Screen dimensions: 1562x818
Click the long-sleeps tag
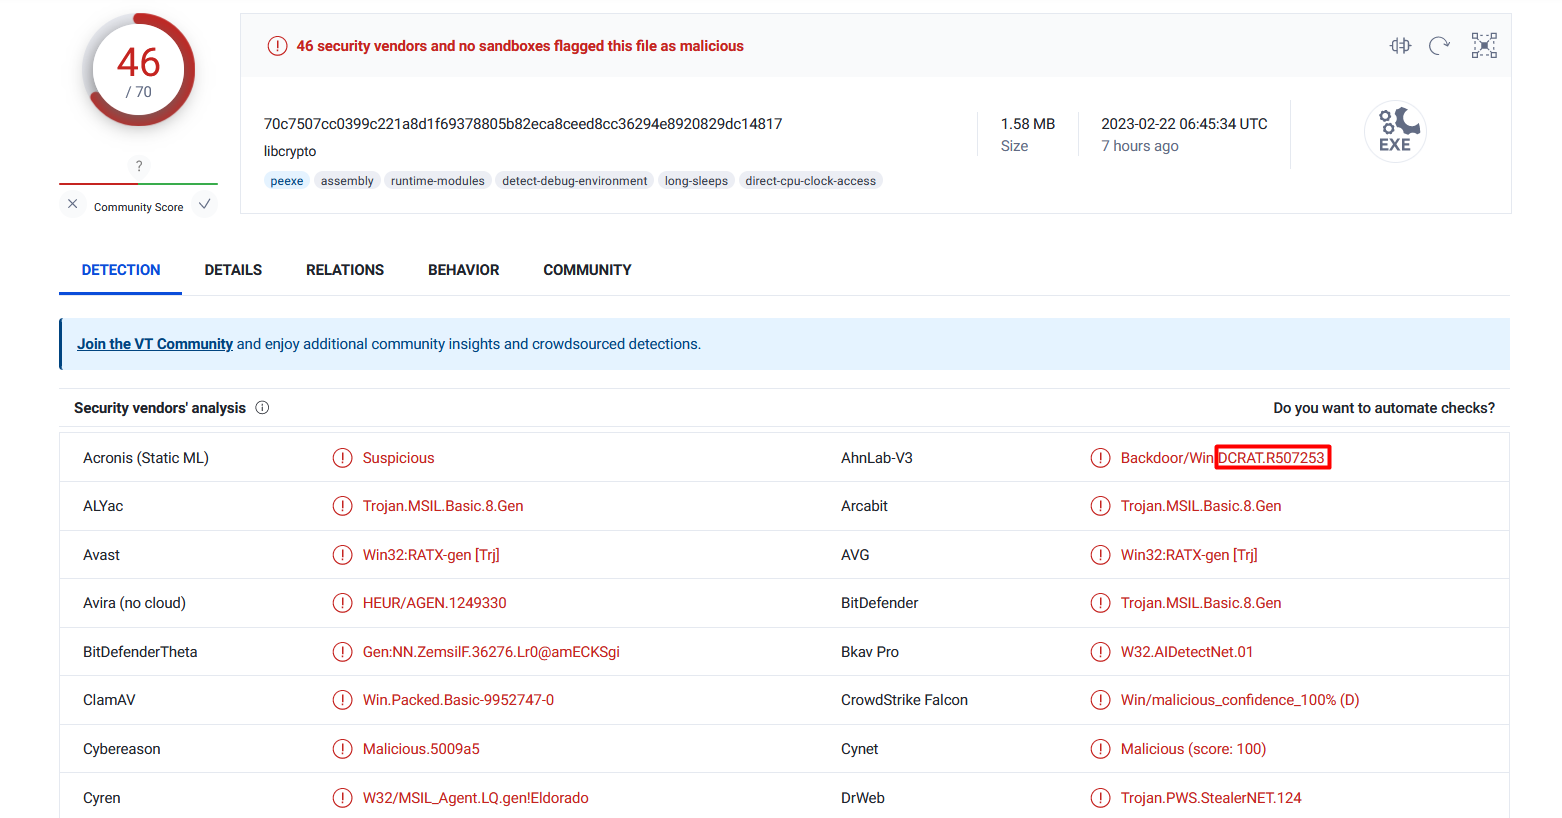(x=696, y=181)
